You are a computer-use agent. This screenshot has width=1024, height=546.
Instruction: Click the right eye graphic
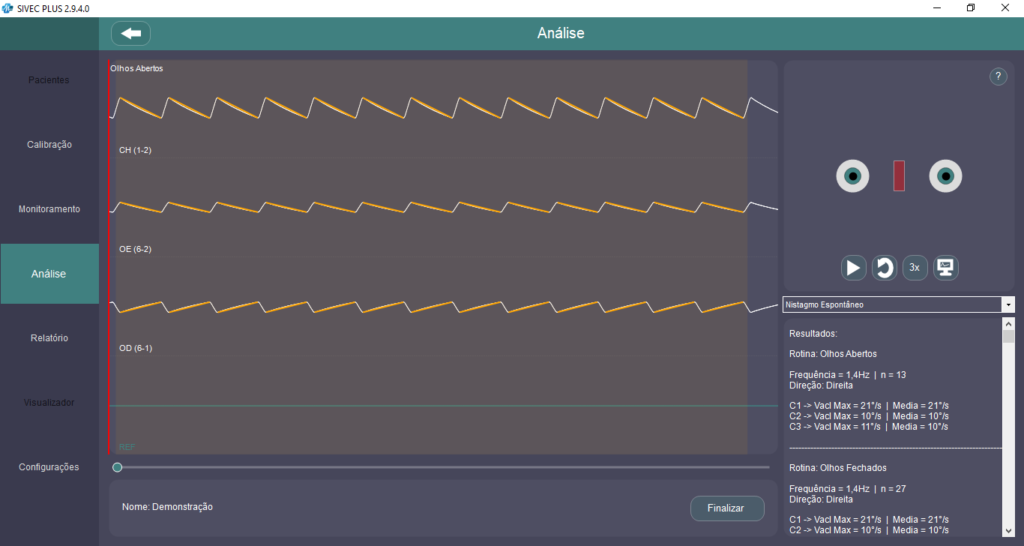pos(945,177)
